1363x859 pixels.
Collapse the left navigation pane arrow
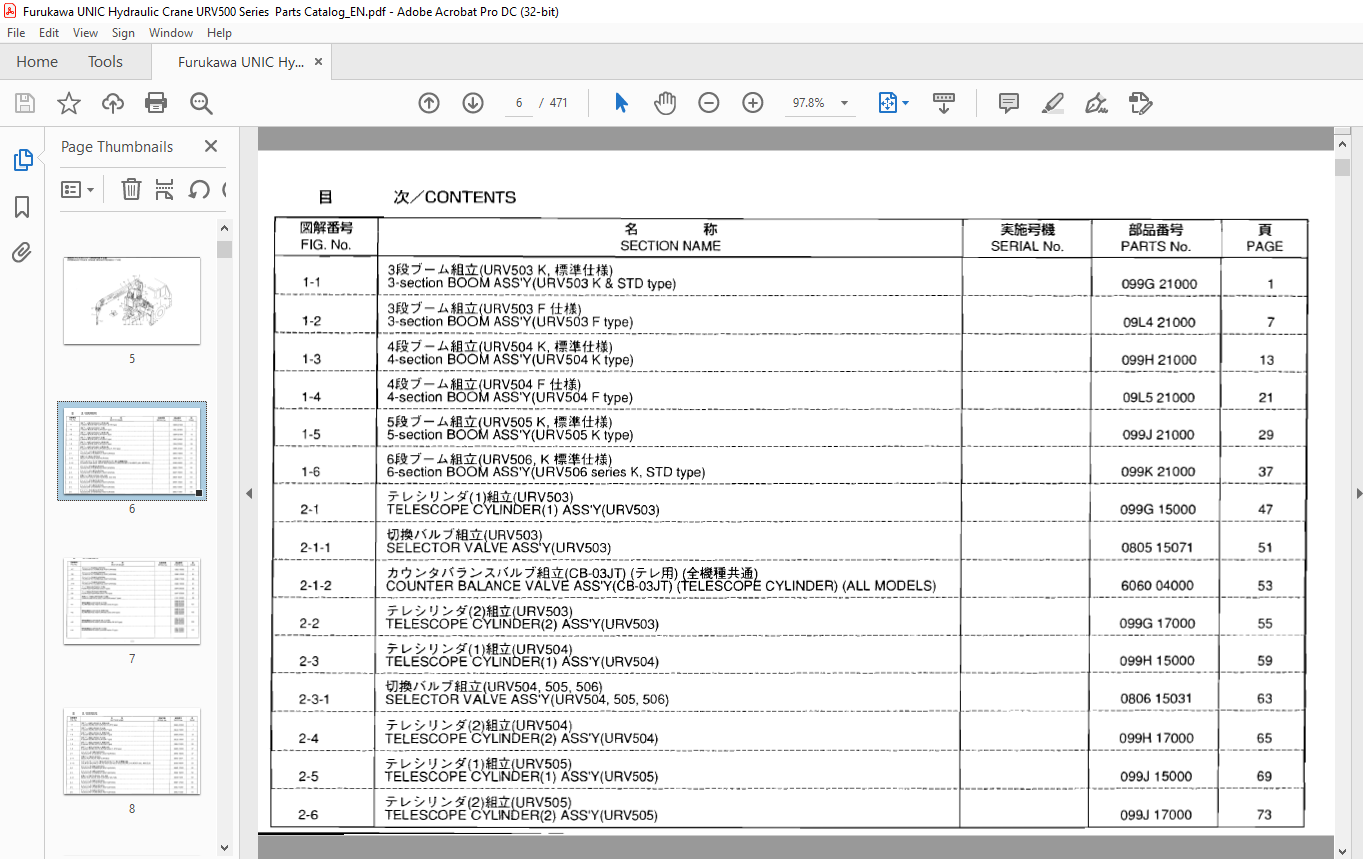tap(249, 494)
